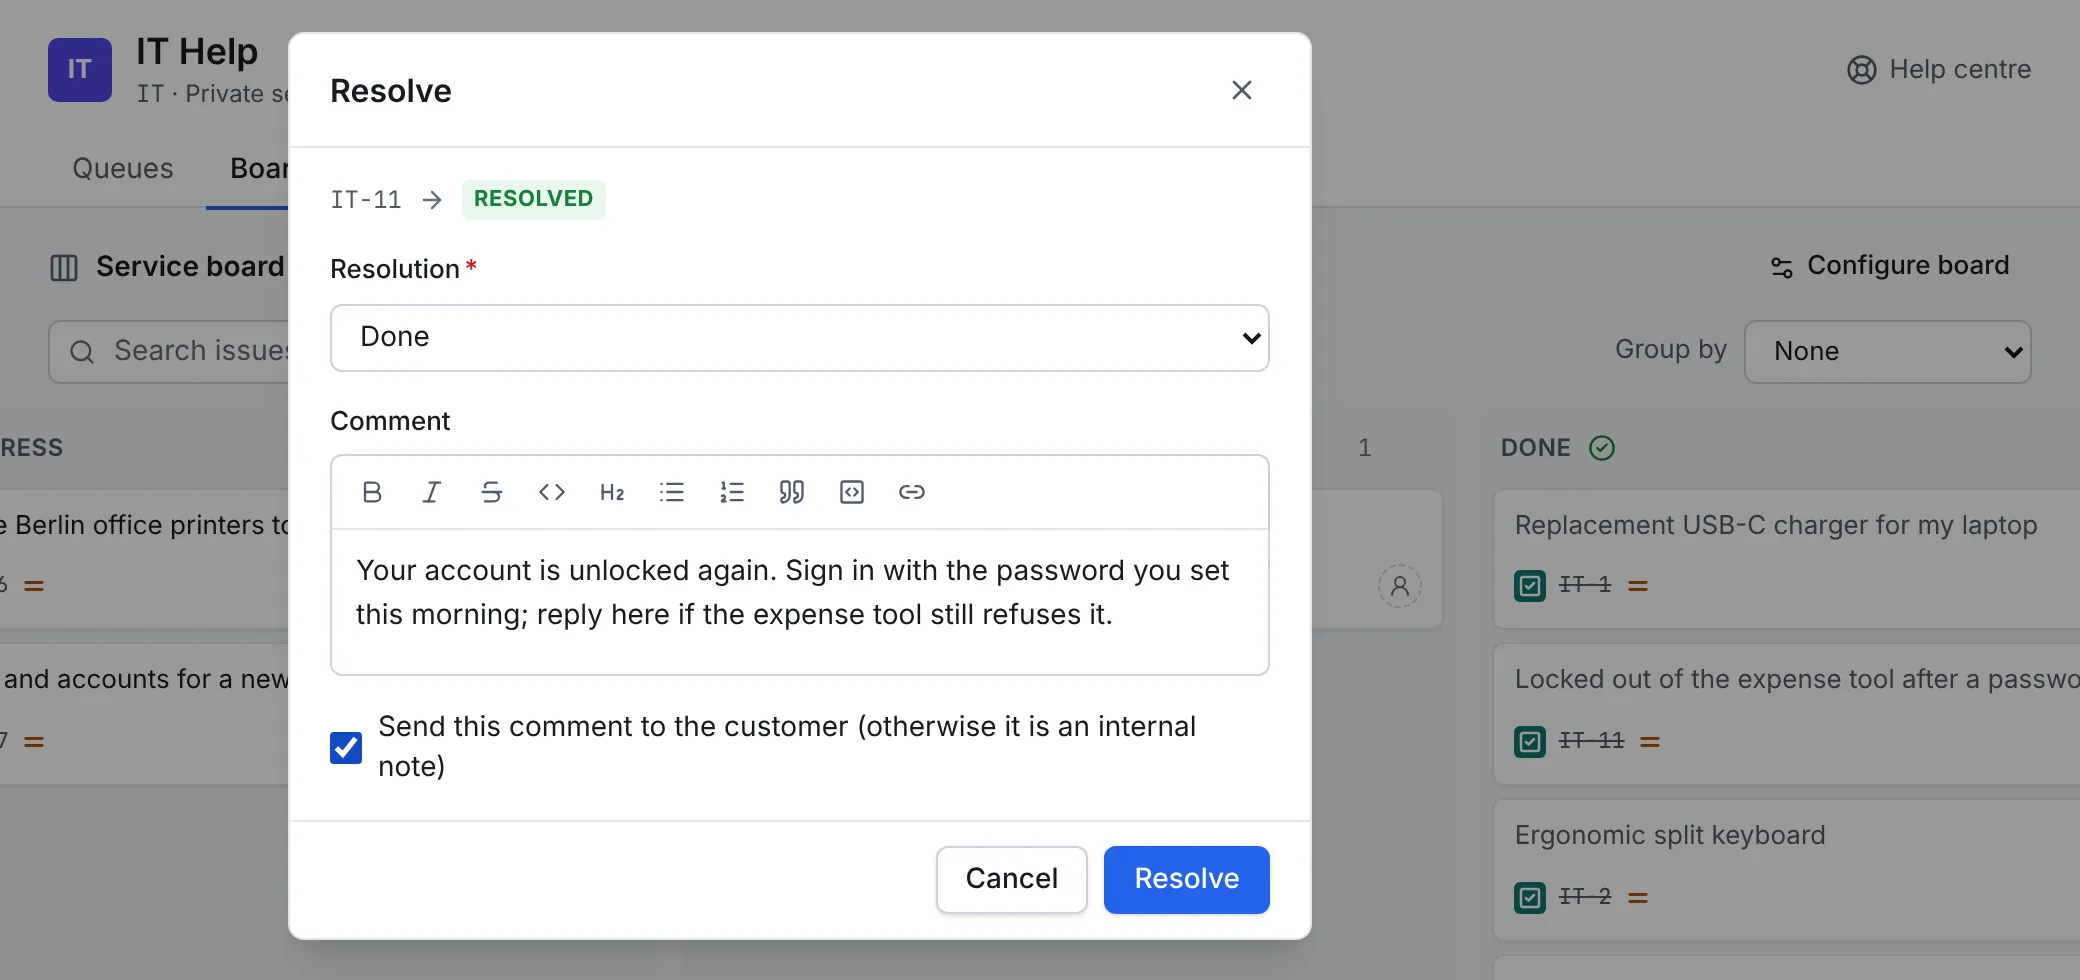
Task: Click the Help centre lifebuoy icon
Action: [1862, 70]
